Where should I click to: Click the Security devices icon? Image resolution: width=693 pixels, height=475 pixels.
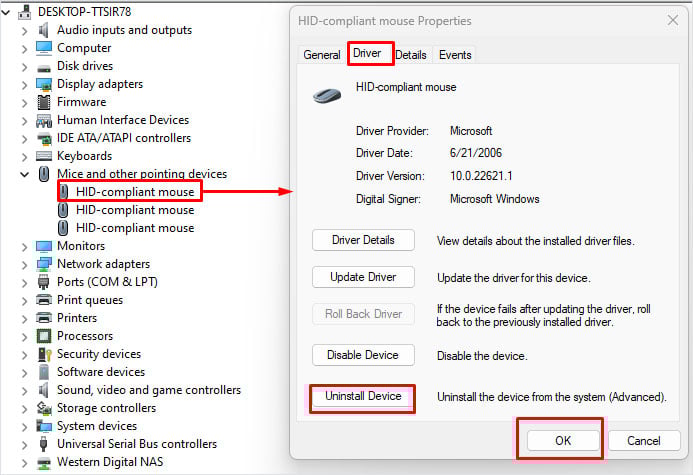tap(44, 354)
